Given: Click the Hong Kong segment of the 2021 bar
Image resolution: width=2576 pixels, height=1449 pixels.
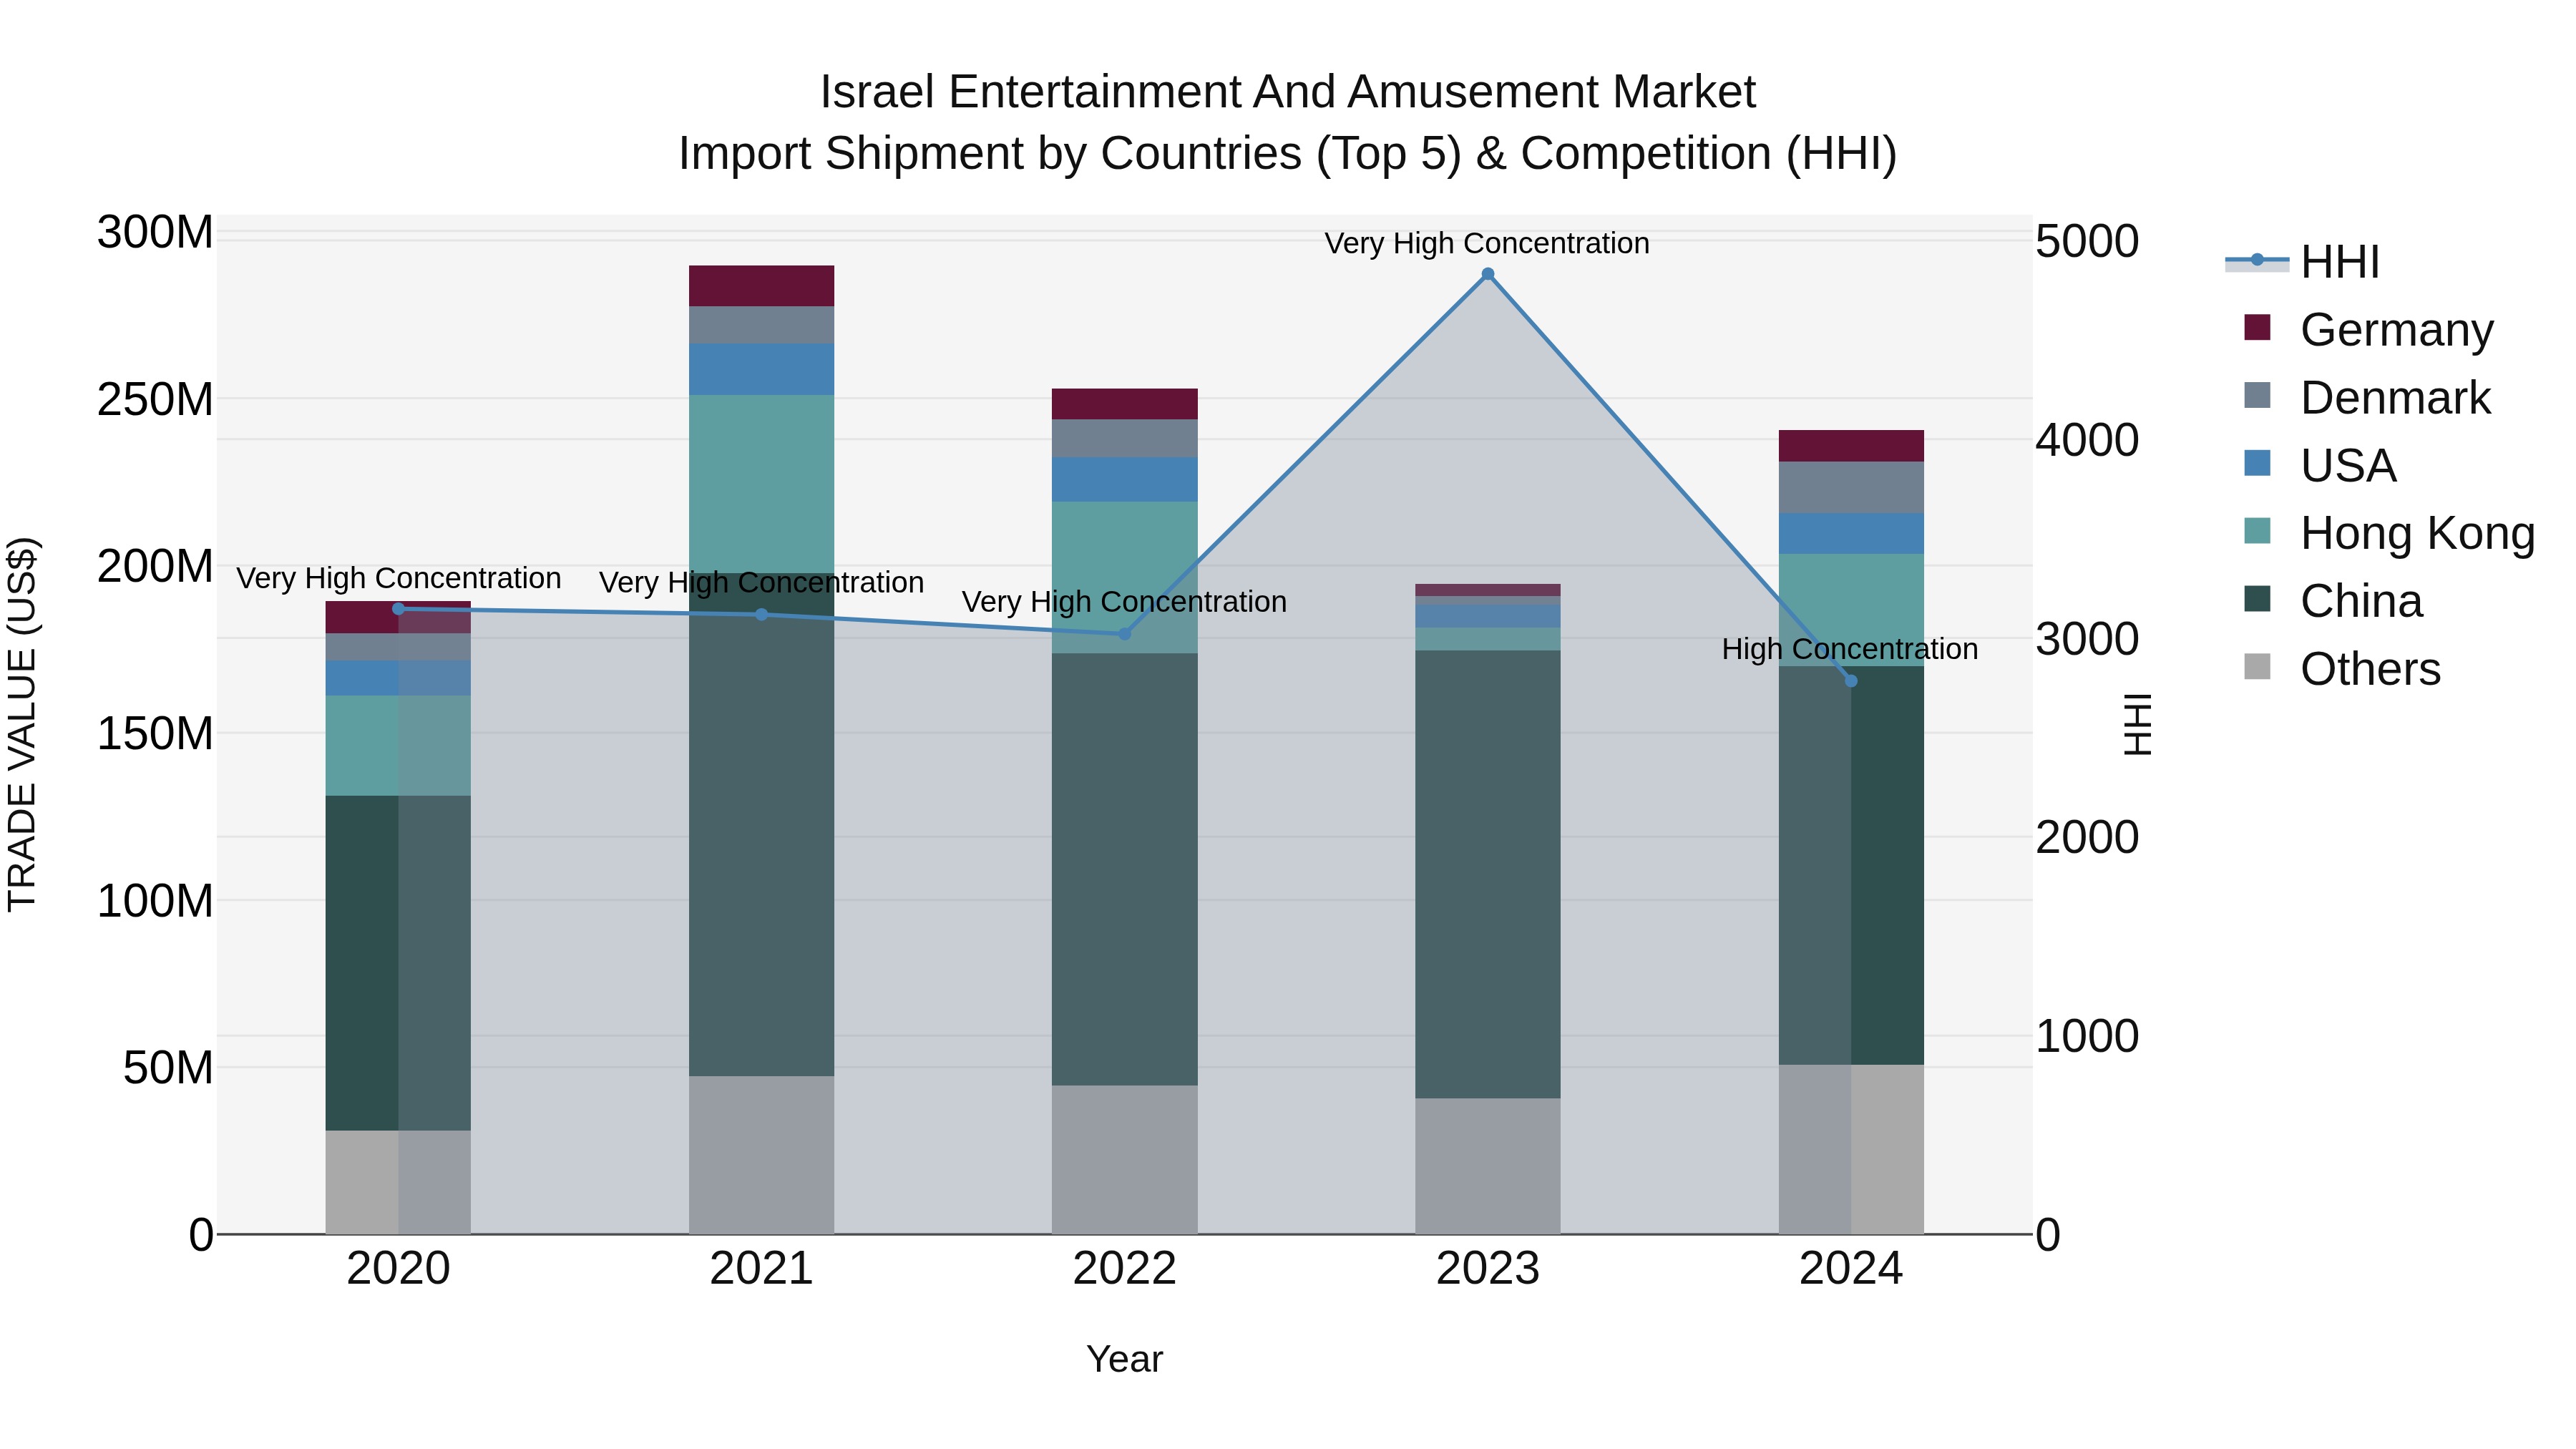Looking at the screenshot, I should click(x=762, y=484).
